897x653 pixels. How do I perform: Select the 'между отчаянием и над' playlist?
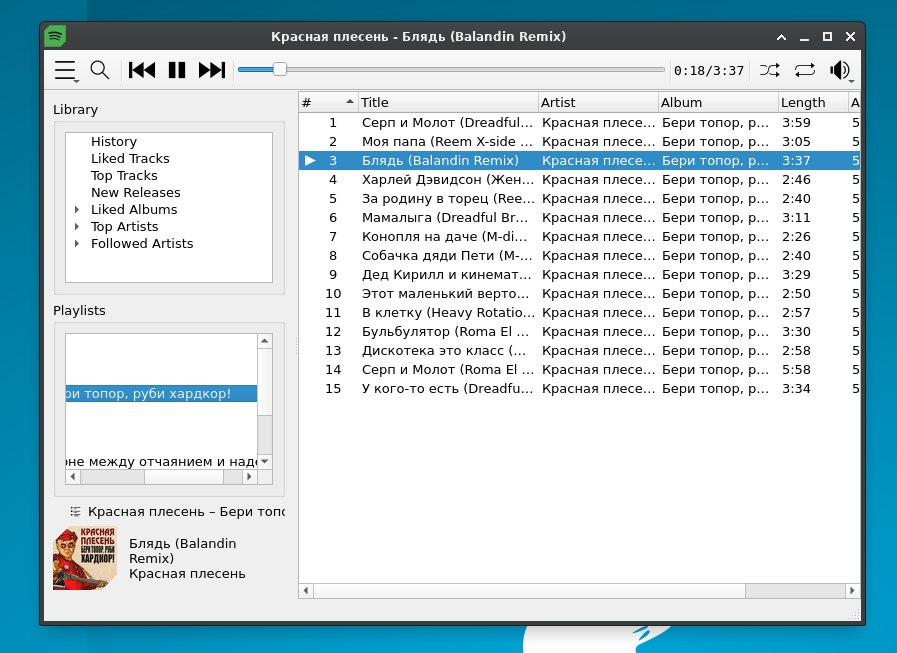pos(161,461)
